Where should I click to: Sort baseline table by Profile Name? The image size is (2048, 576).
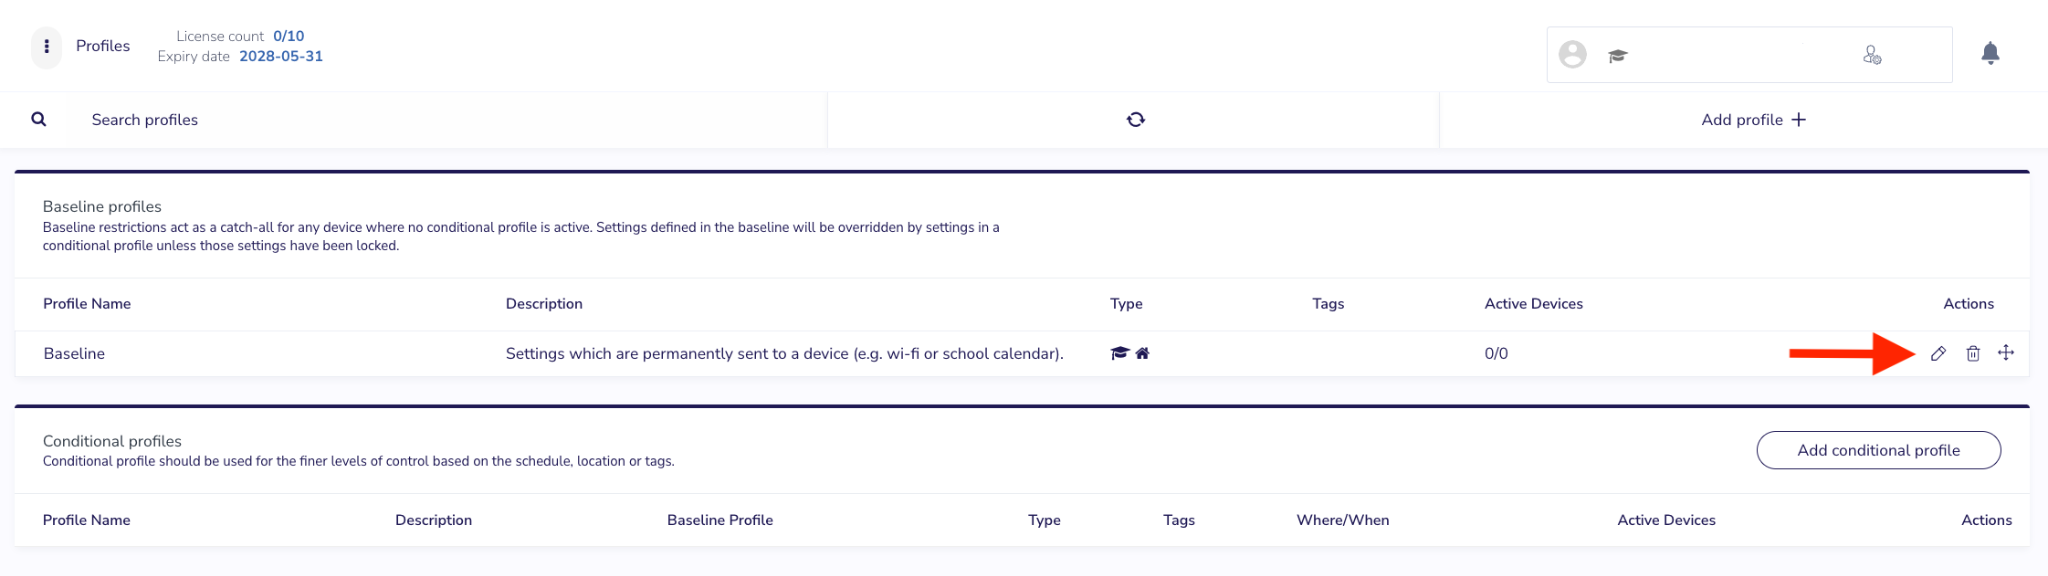tap(87, 304)
